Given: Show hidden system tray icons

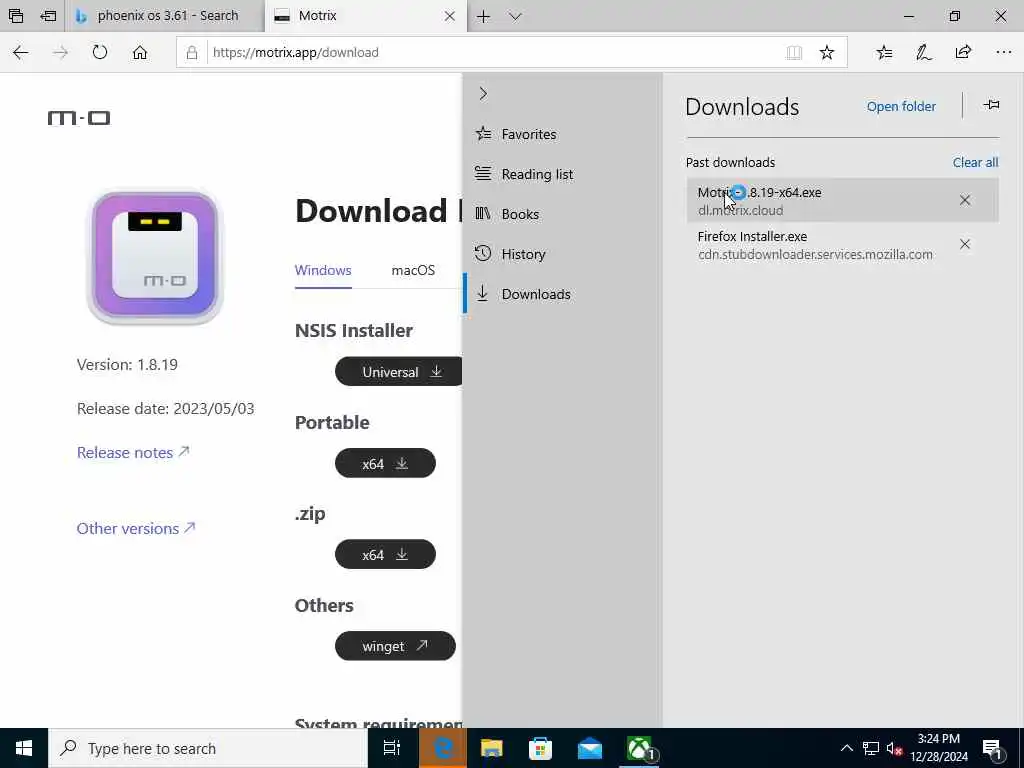Looking at the screenshot, I should pyautogui.click(x=846, y=748).
